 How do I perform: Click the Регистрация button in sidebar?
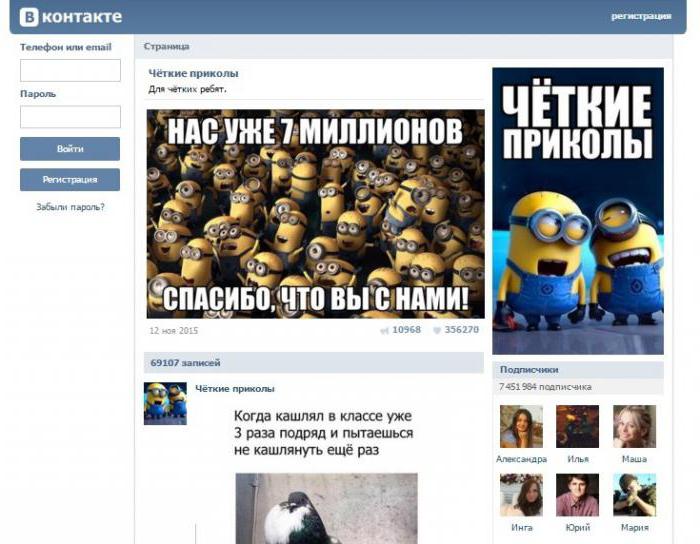[x=70, y=179]
